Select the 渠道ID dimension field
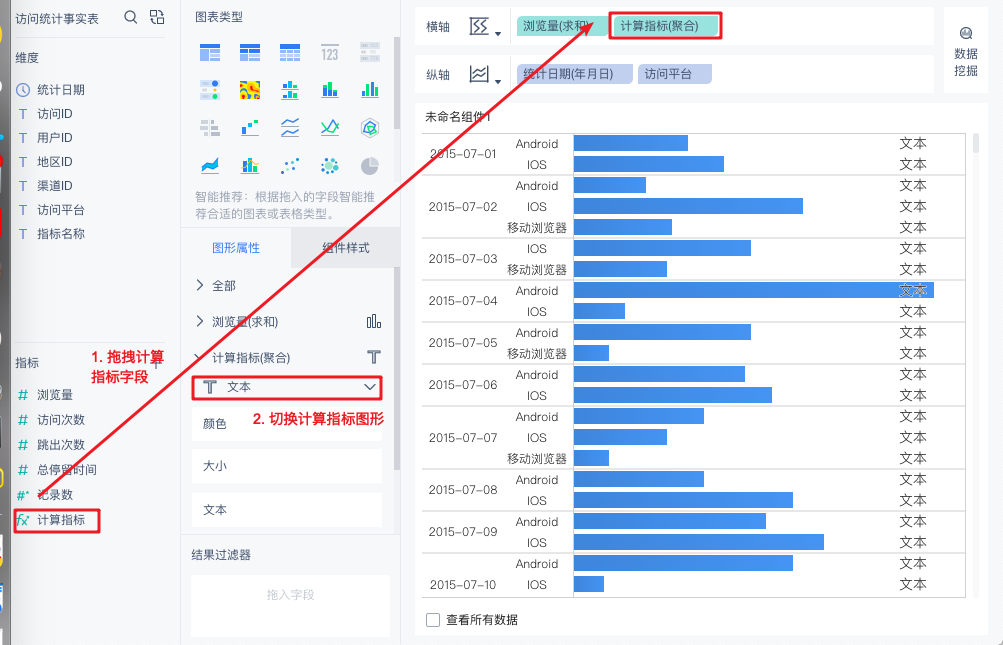Viewport: 1003px width, 645px height. tap(55, 186)
